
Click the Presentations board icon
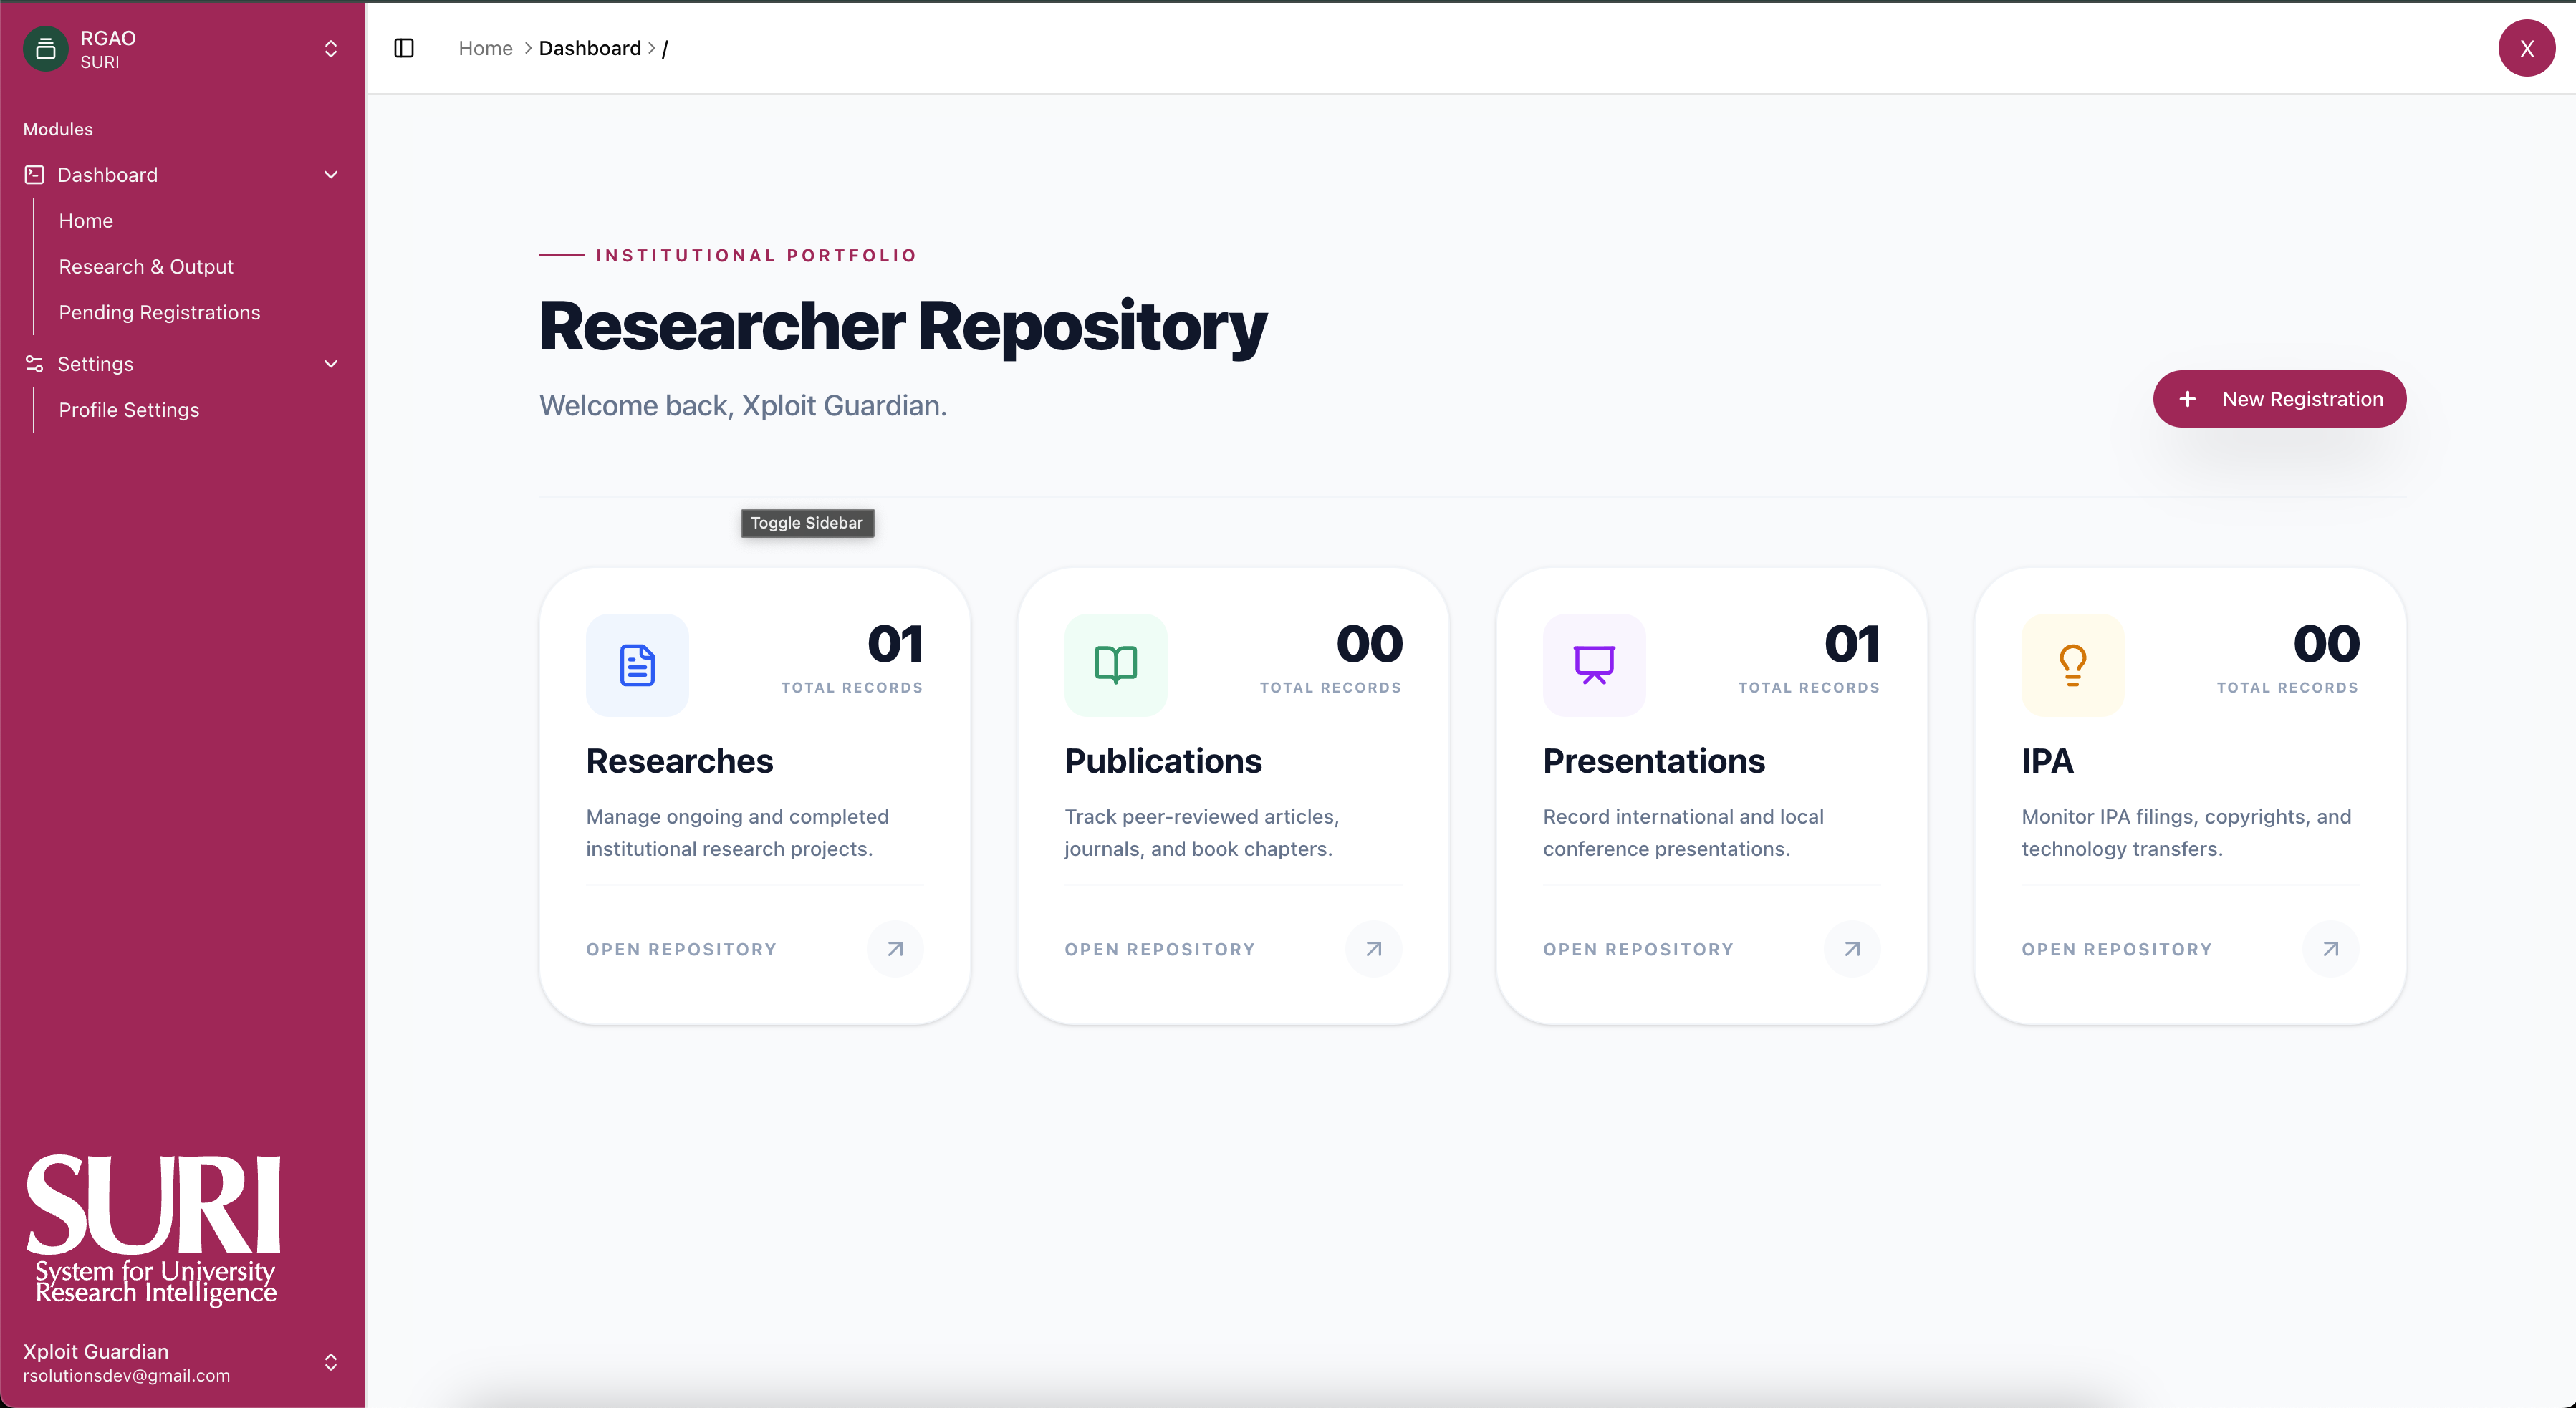[1593, 665]
